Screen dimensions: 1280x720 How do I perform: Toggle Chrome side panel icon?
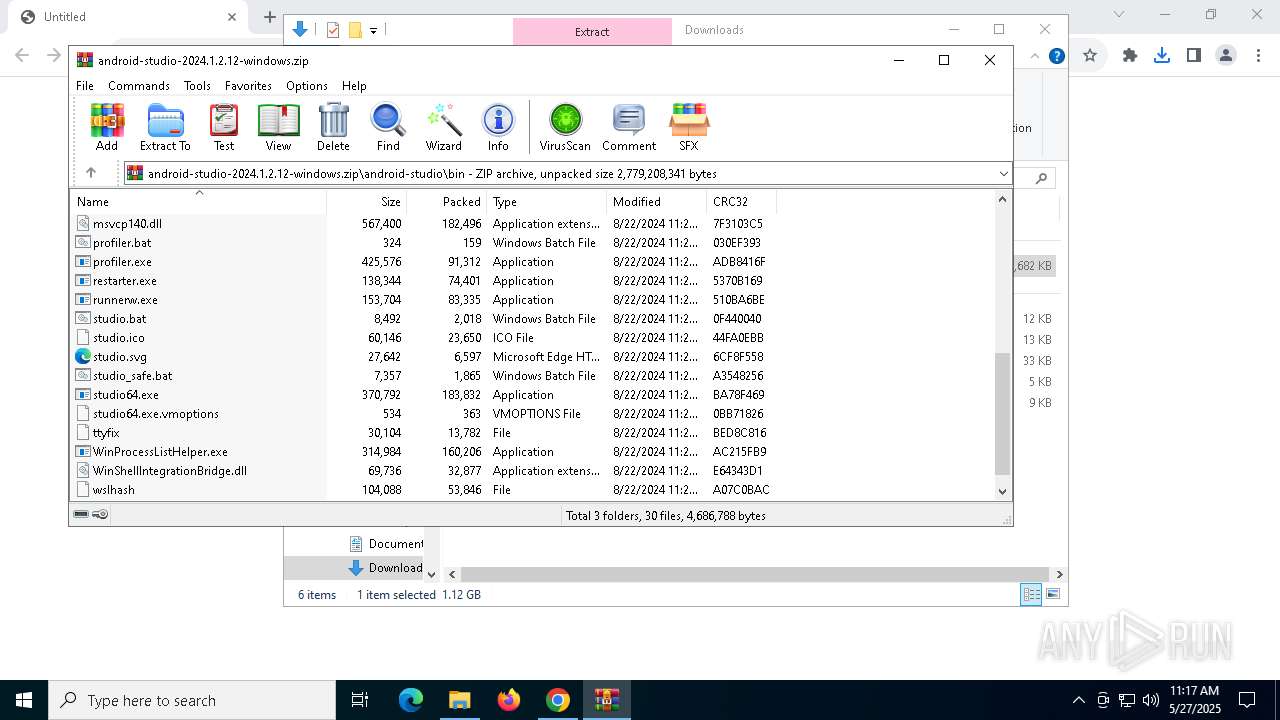pyautogui.click(x=1194, y=56)
